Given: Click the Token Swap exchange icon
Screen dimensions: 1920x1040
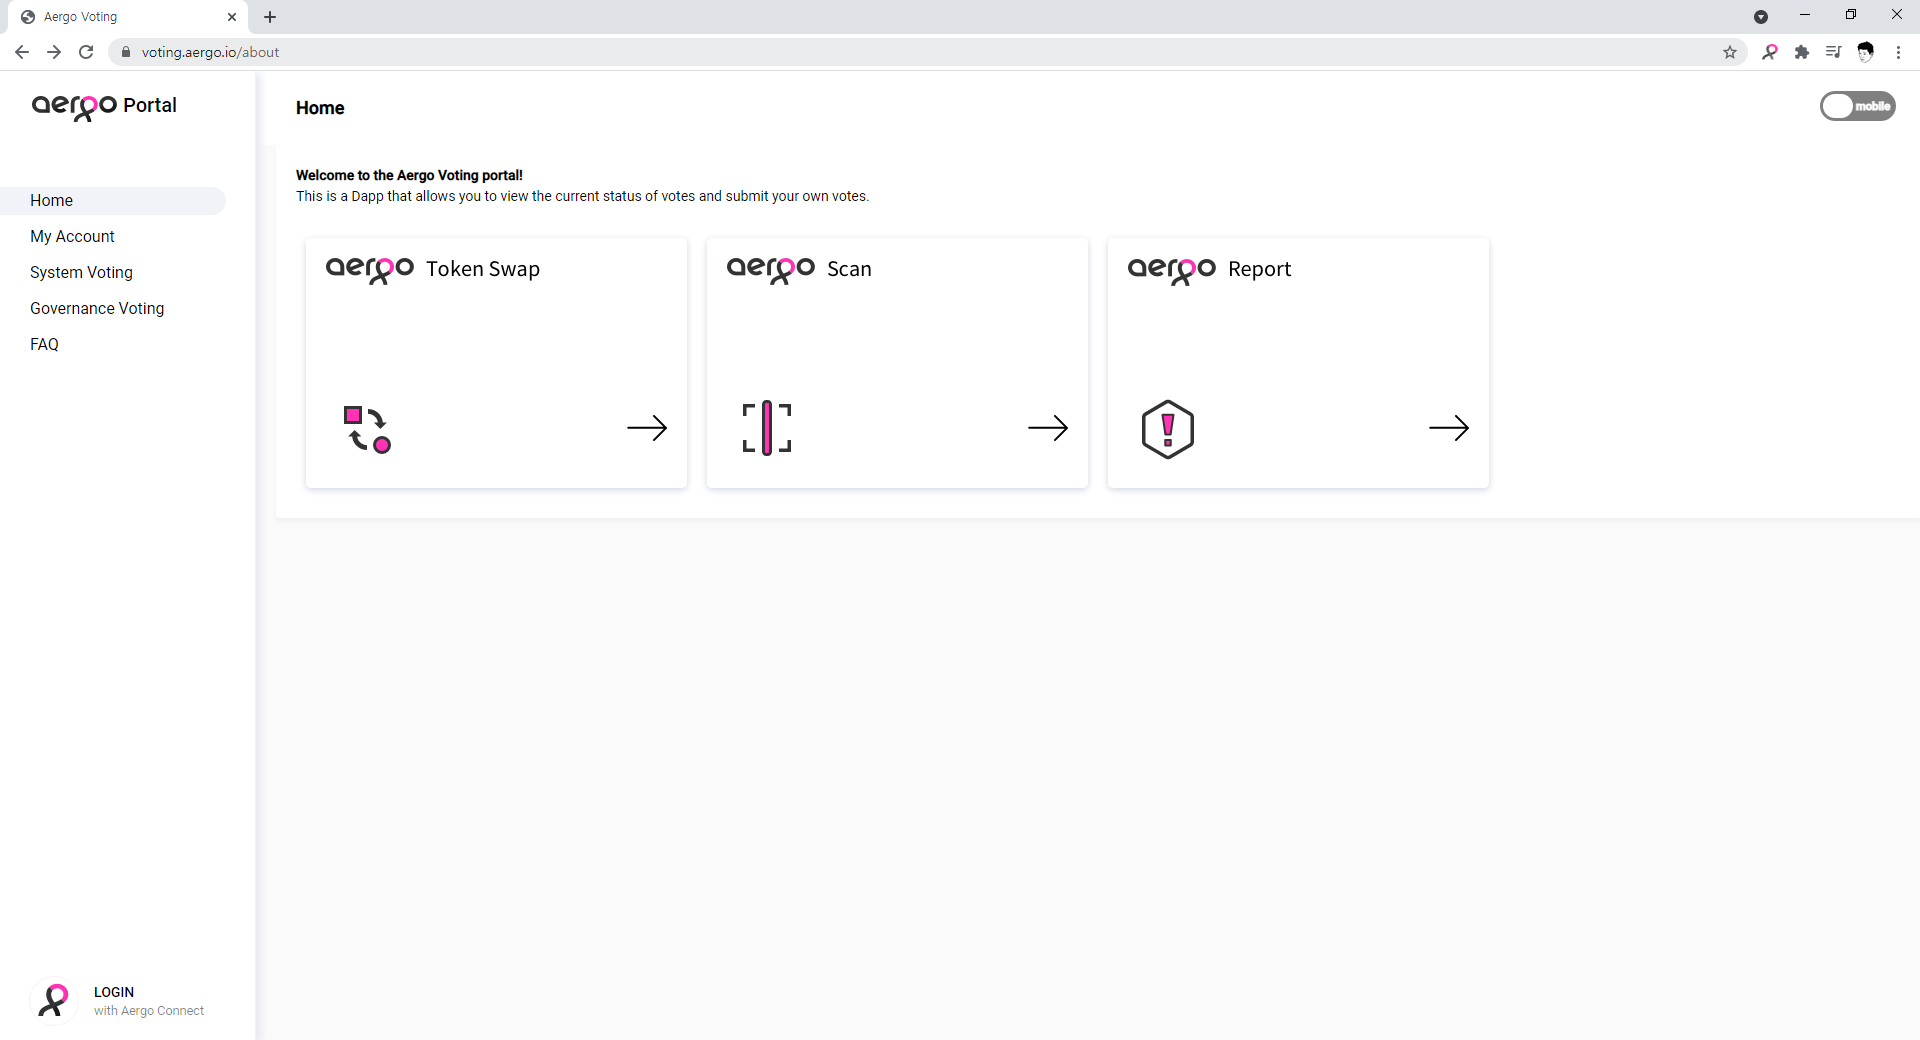Looking at the screenshot, I should coord(367,429).
